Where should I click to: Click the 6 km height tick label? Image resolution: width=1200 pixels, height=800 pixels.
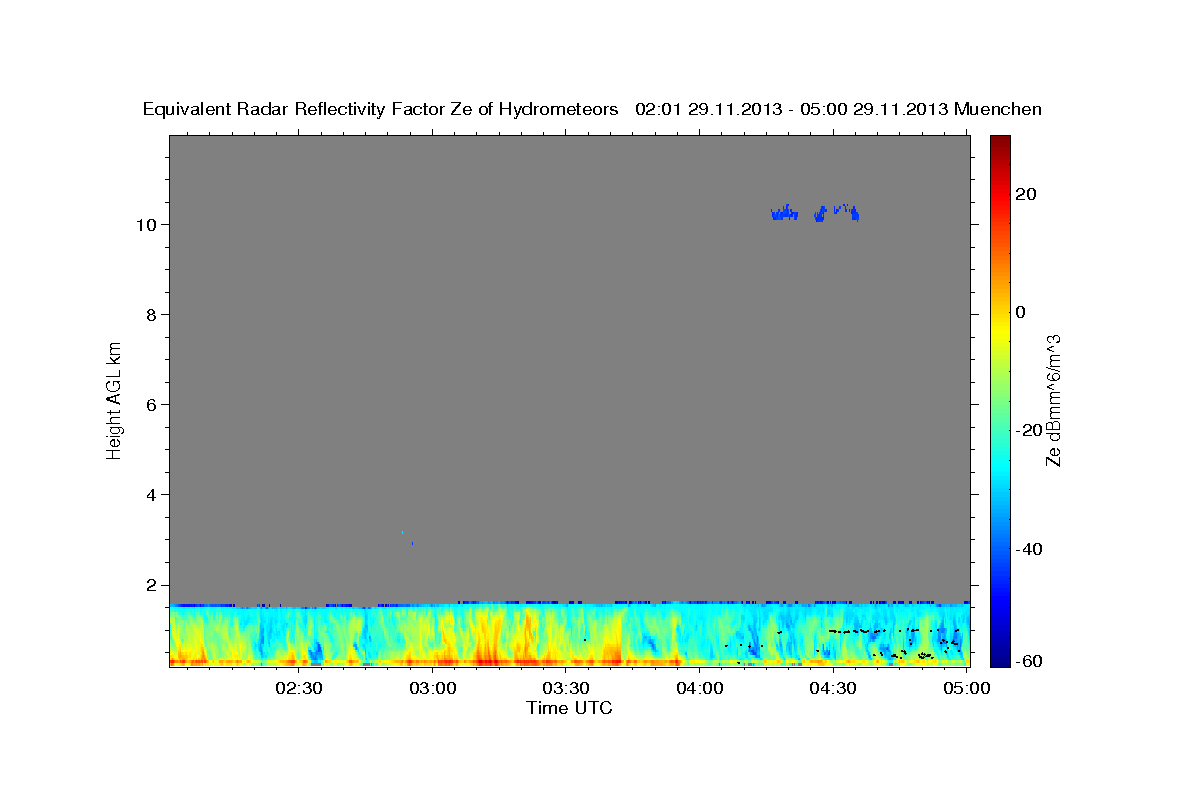pyautogui.click(x=152, y=404)
